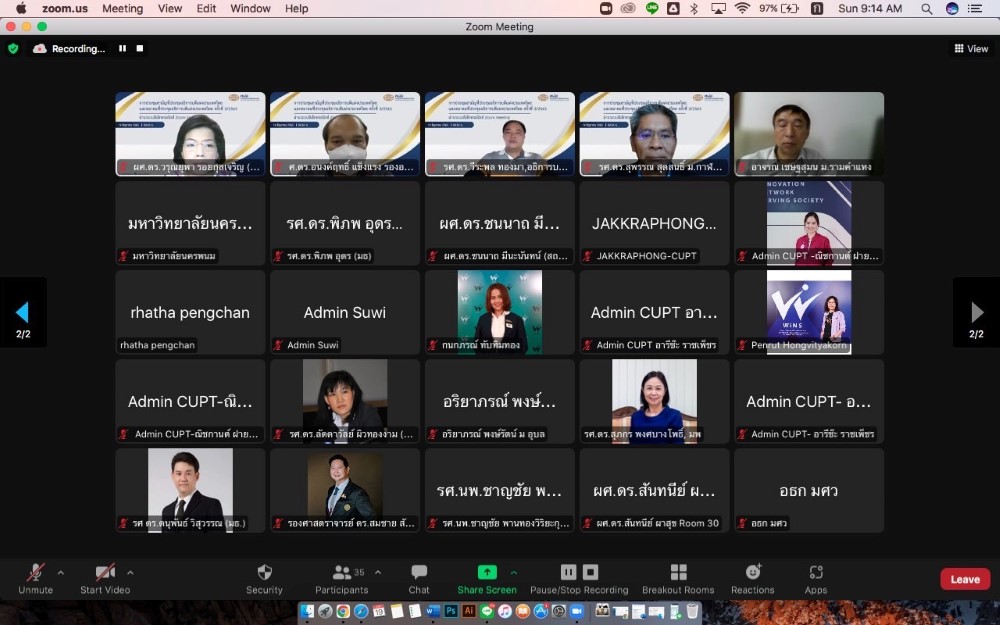Viewport: 1000px width, 625px height.
Task: Open the View layout button
Action: [x=971, y=48]
